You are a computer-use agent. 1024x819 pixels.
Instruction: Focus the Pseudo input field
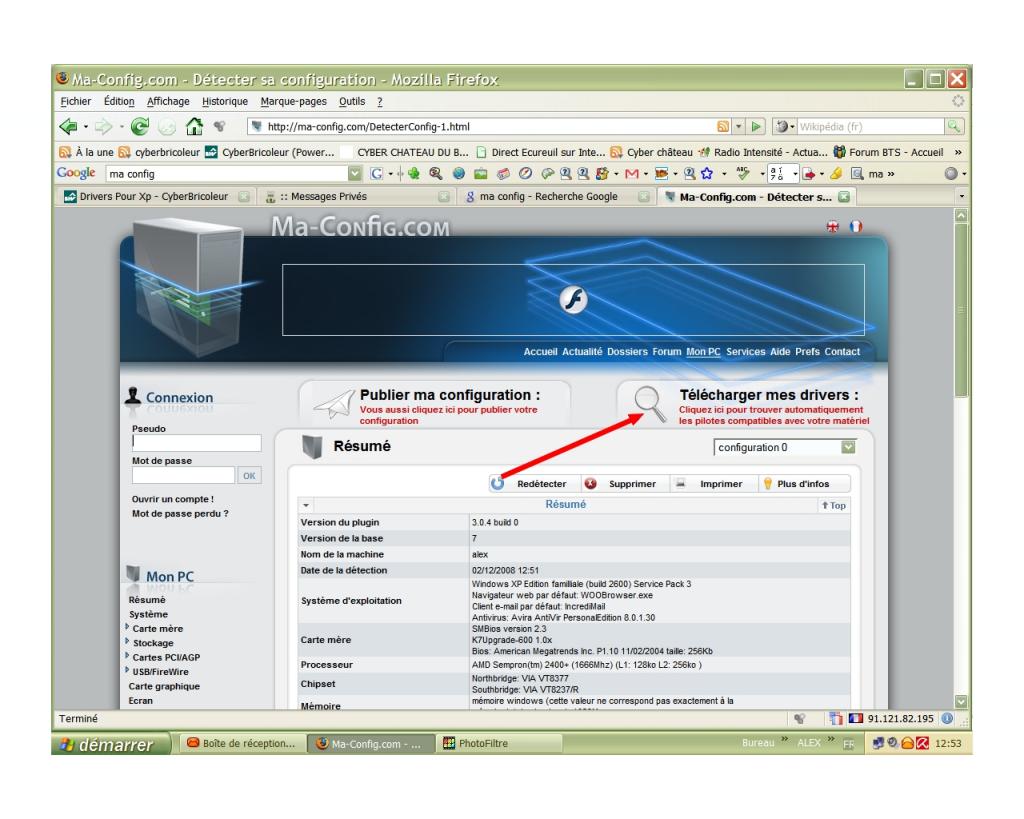(197, 443)
